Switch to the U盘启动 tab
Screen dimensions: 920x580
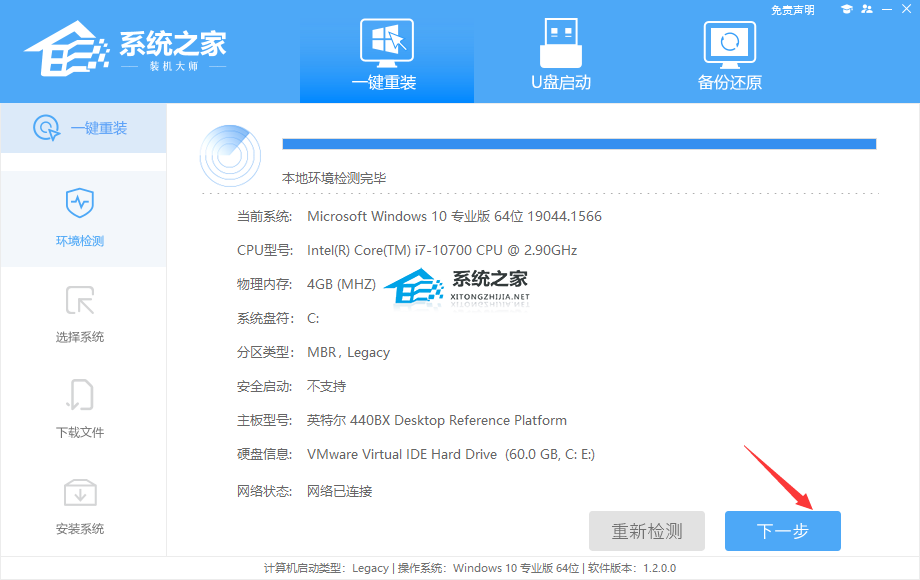(561, 53)
